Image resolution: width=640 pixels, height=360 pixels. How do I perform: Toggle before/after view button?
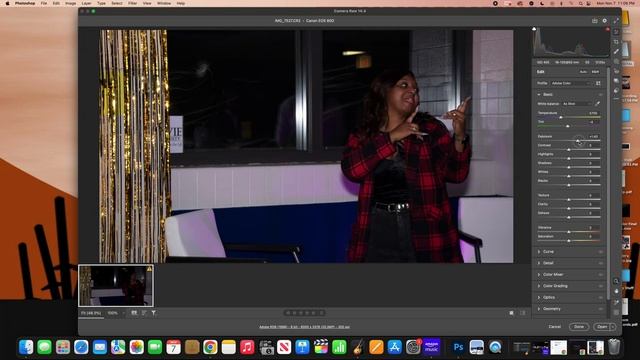pyautogui.click(x=511, y=313)
